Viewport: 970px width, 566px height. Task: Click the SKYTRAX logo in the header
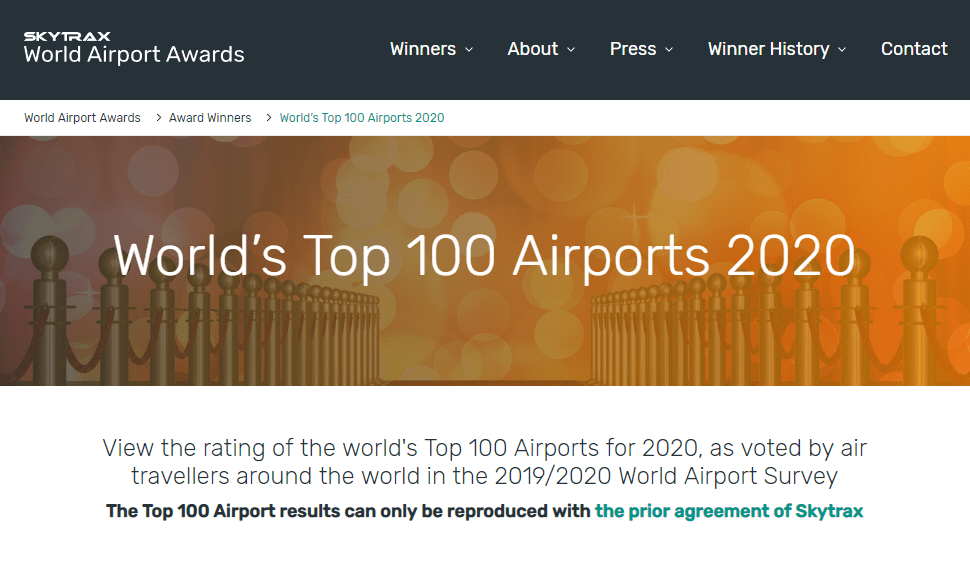point(67,36)
